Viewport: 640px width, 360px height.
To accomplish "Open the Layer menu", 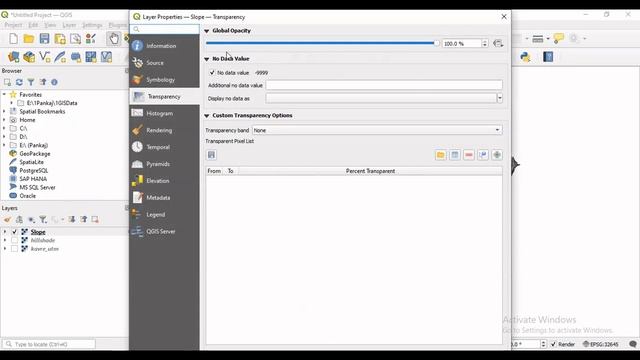I will click(x=69, y=25).
